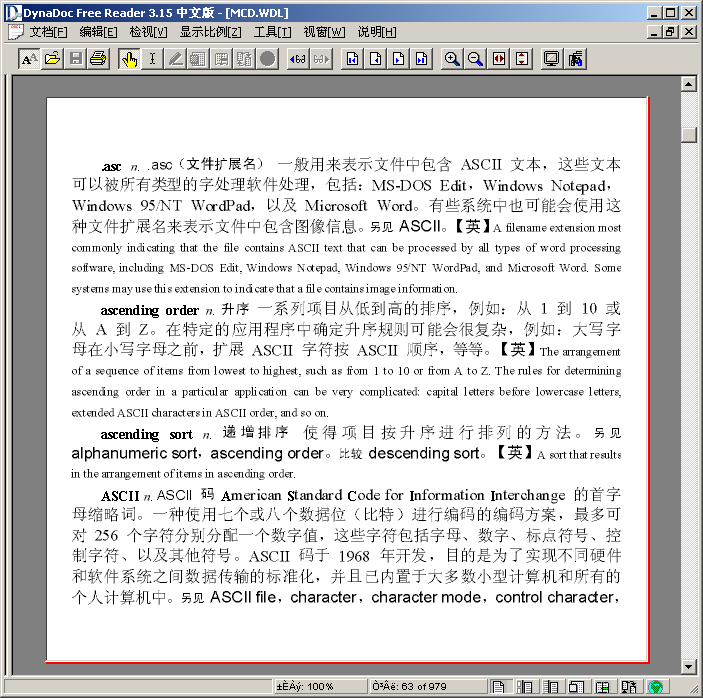The height and width of the screenshot is (698, 703).
Task: Zoom out with the magnifier minus icon
Action: pos(475,59)
